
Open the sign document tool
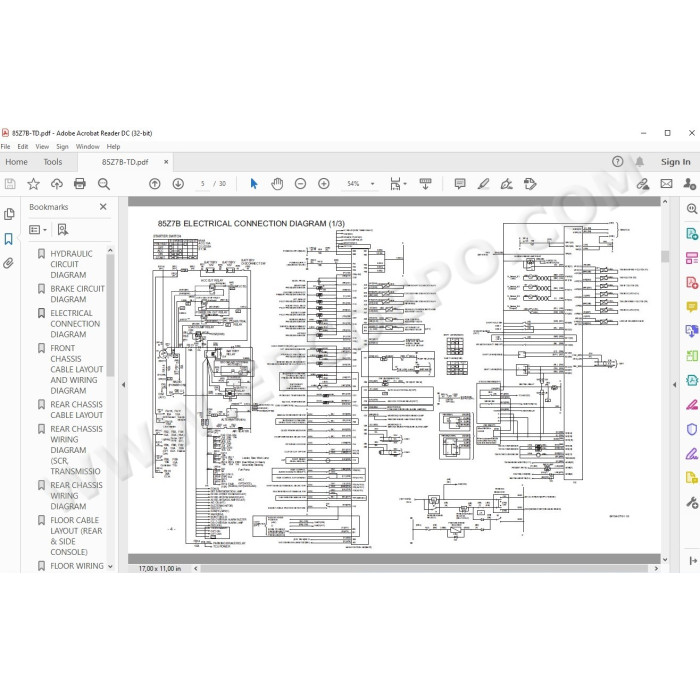click(x=507, y=183)
